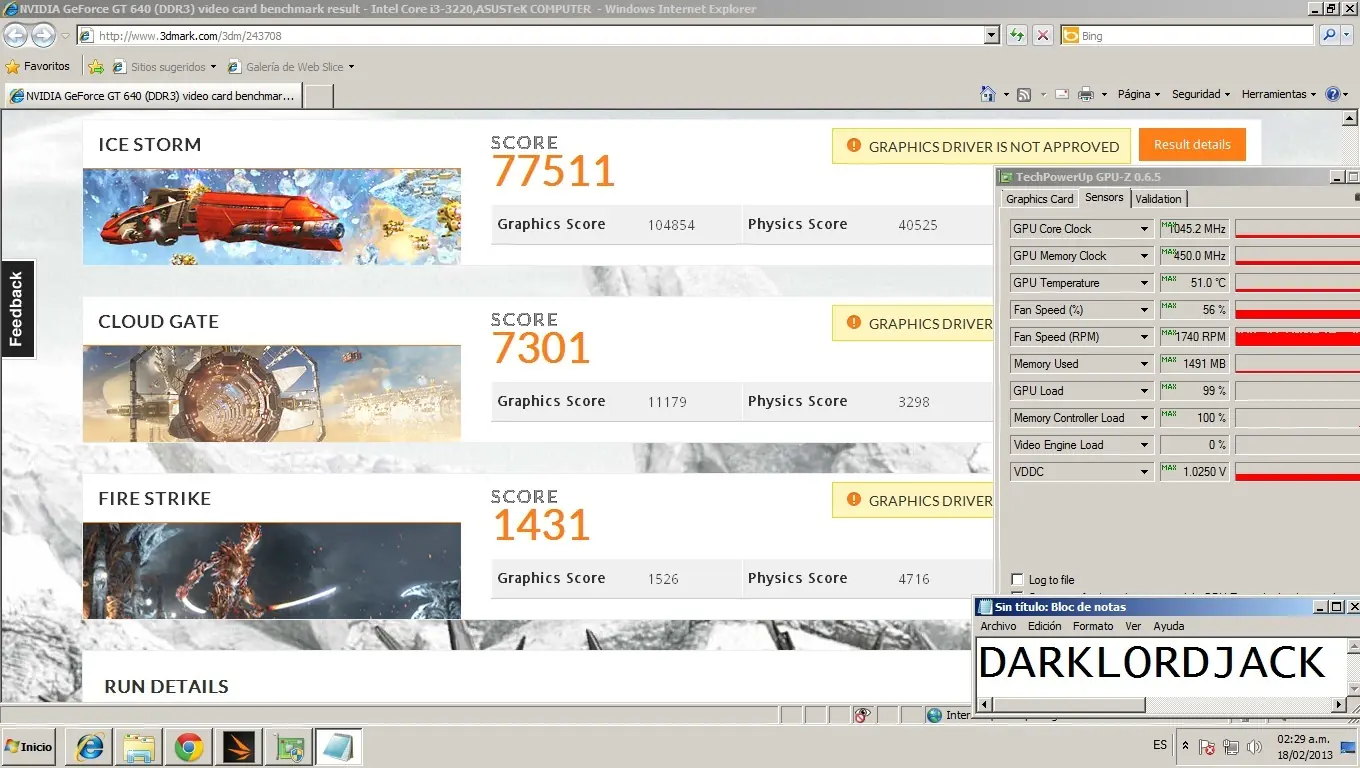Open Galería de Web Slice link
This screenshot has width=1360, height=768.
pos(290,67)
